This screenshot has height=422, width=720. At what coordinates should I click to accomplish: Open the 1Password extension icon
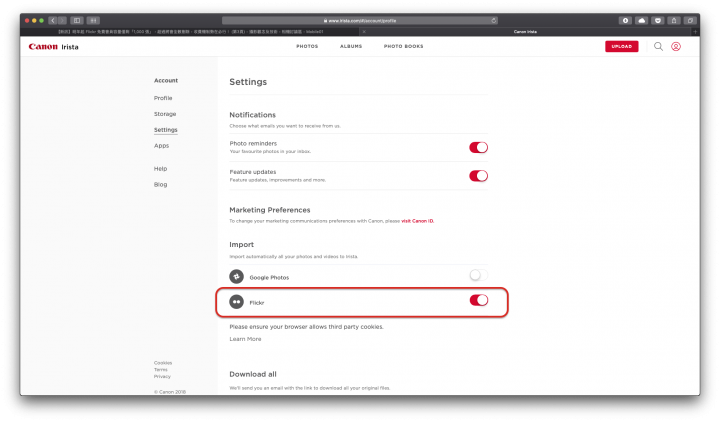(625, 20)
